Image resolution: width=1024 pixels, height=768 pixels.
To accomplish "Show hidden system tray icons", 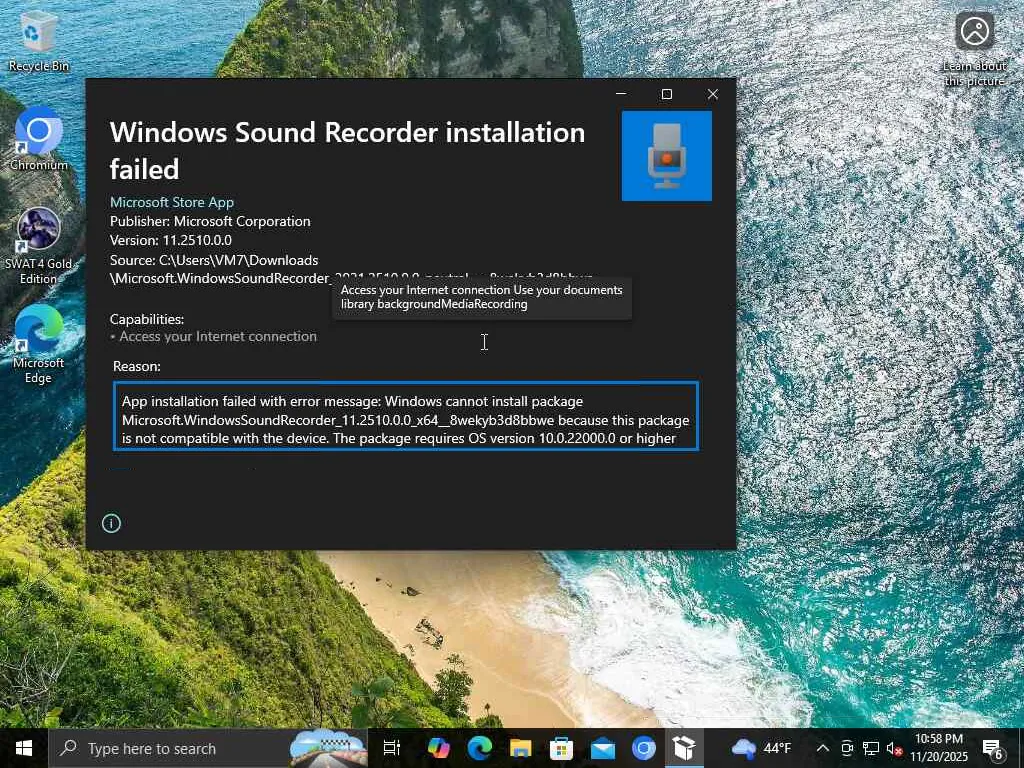I will point(823,748).
